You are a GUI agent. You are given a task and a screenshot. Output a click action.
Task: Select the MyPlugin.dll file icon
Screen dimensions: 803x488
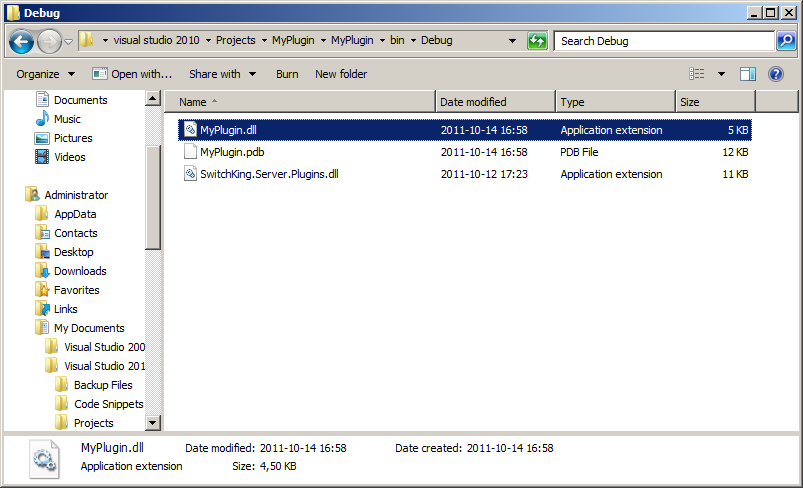[x=190, y=130]
